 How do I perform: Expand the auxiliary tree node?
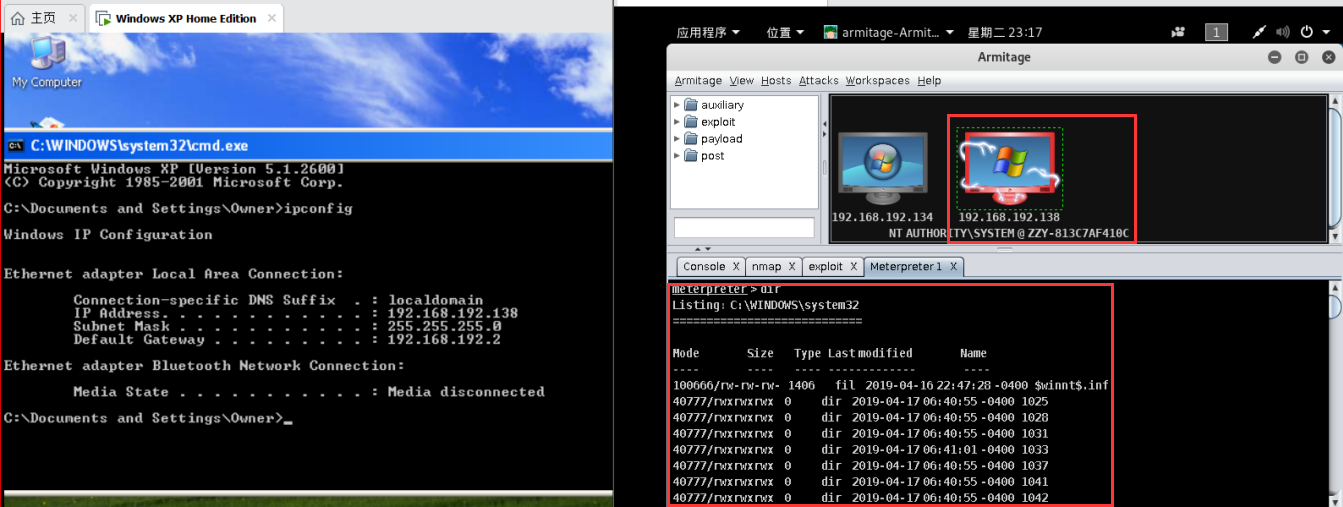677,105
